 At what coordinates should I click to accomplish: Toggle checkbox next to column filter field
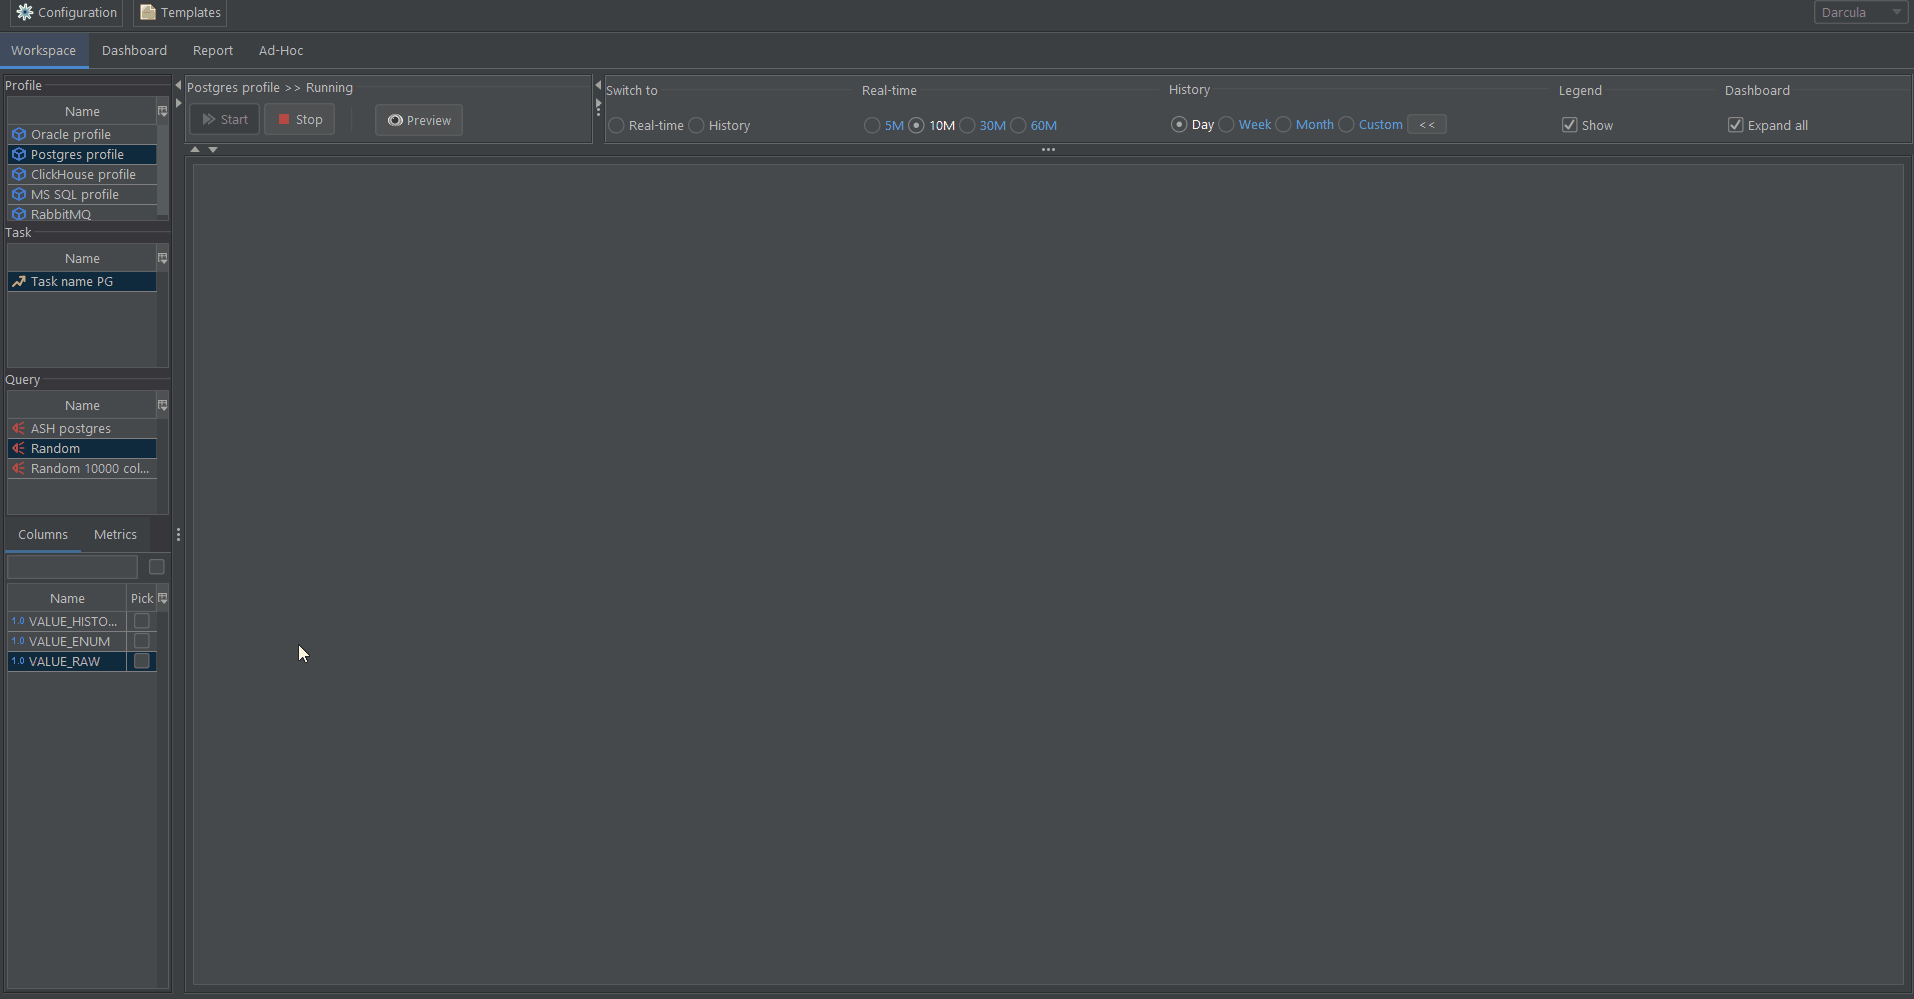tap(157, 567)
